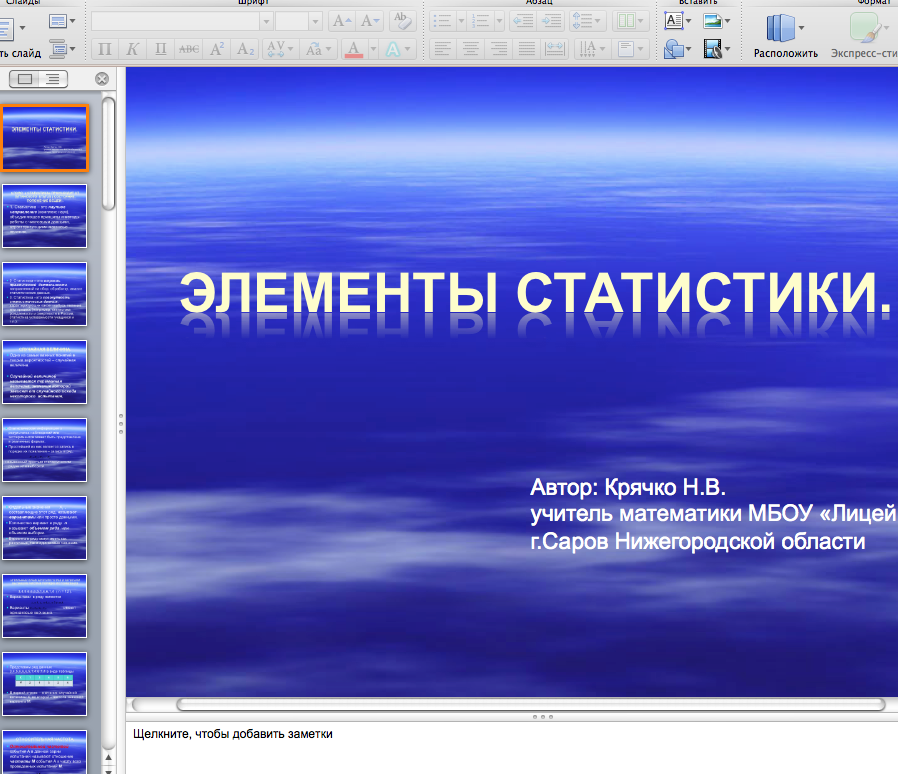Click the horizontal slide scrollbar

pos(531,704)
